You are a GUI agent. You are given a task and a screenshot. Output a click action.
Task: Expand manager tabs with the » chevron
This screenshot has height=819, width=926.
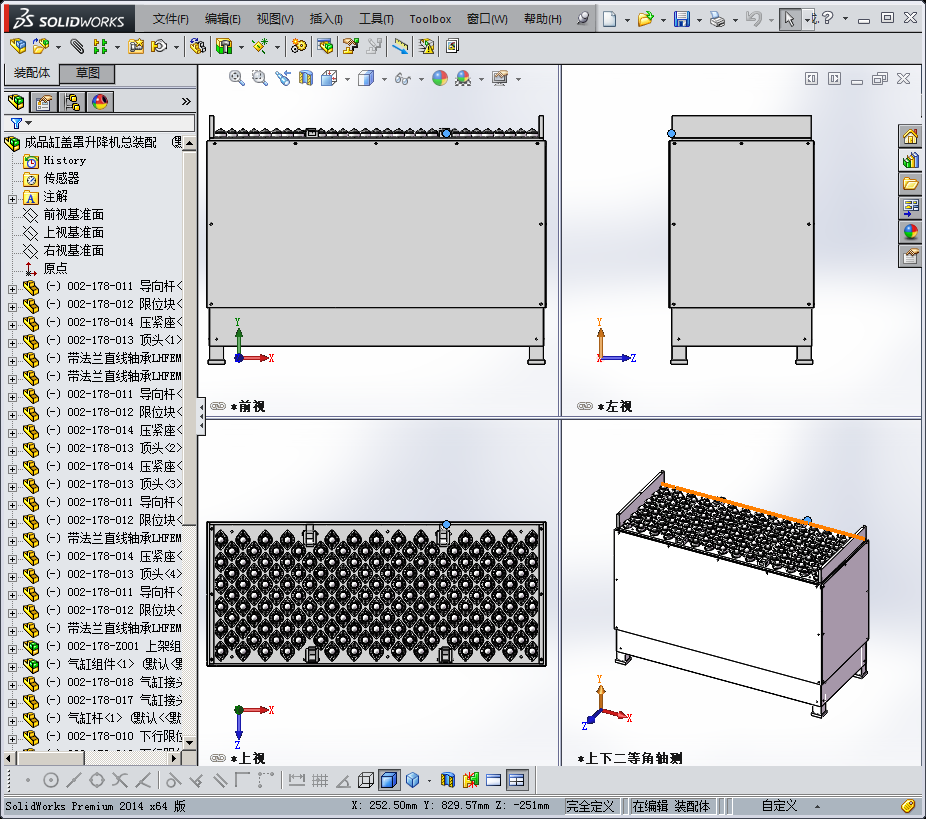pos(186,102)
